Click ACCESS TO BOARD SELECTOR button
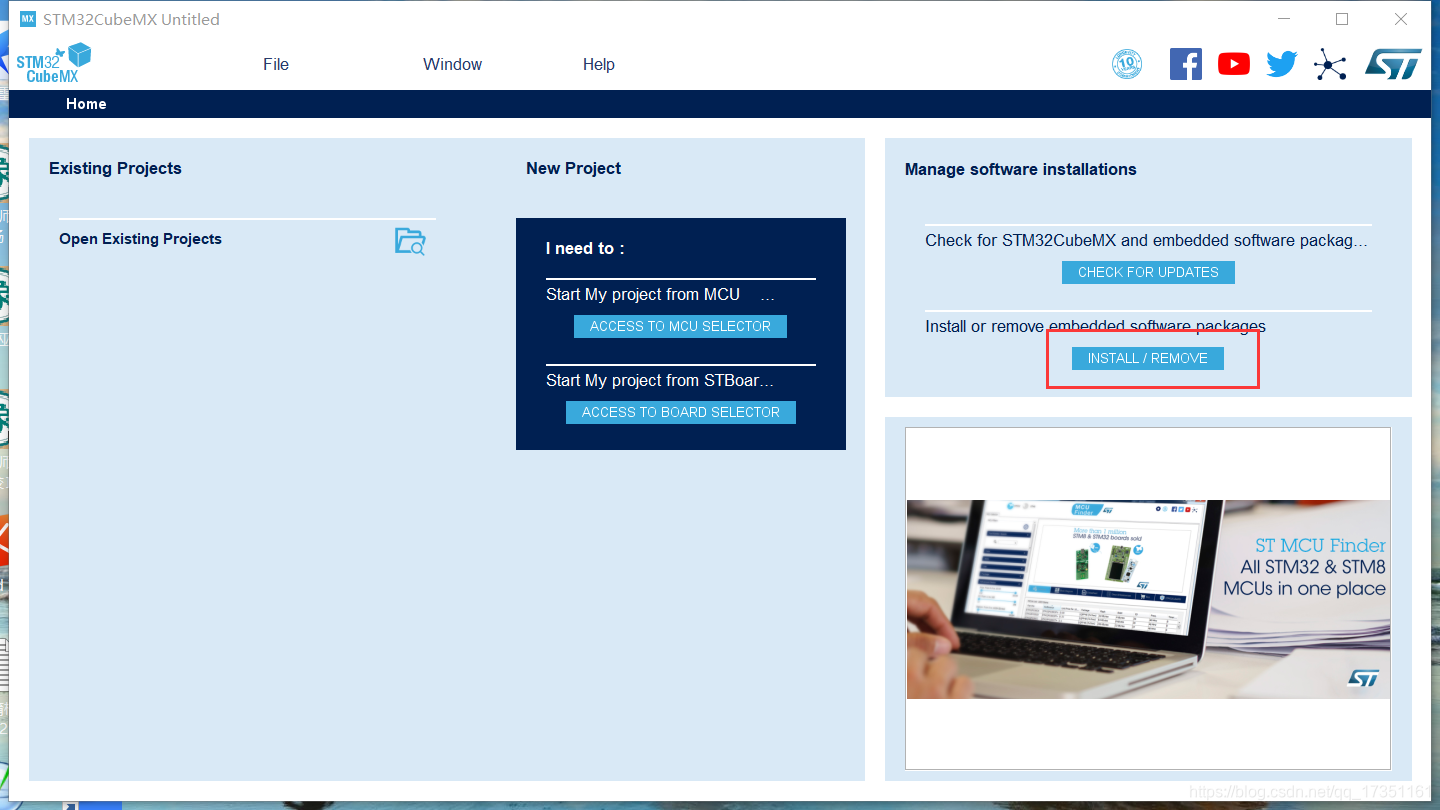This screenshot has width=1440, height=810. (x=681, y=412)
